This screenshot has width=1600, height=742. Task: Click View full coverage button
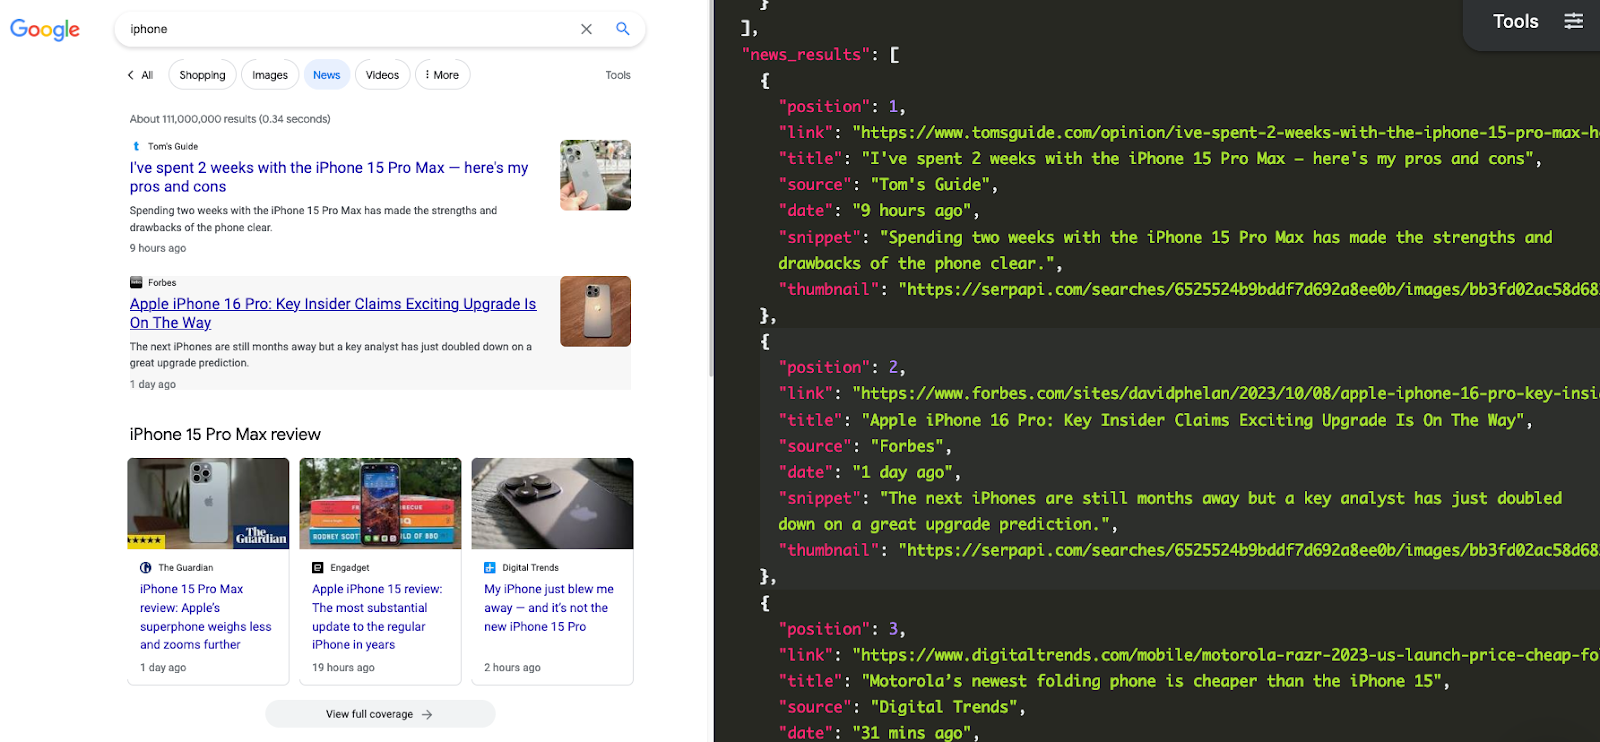380,714
